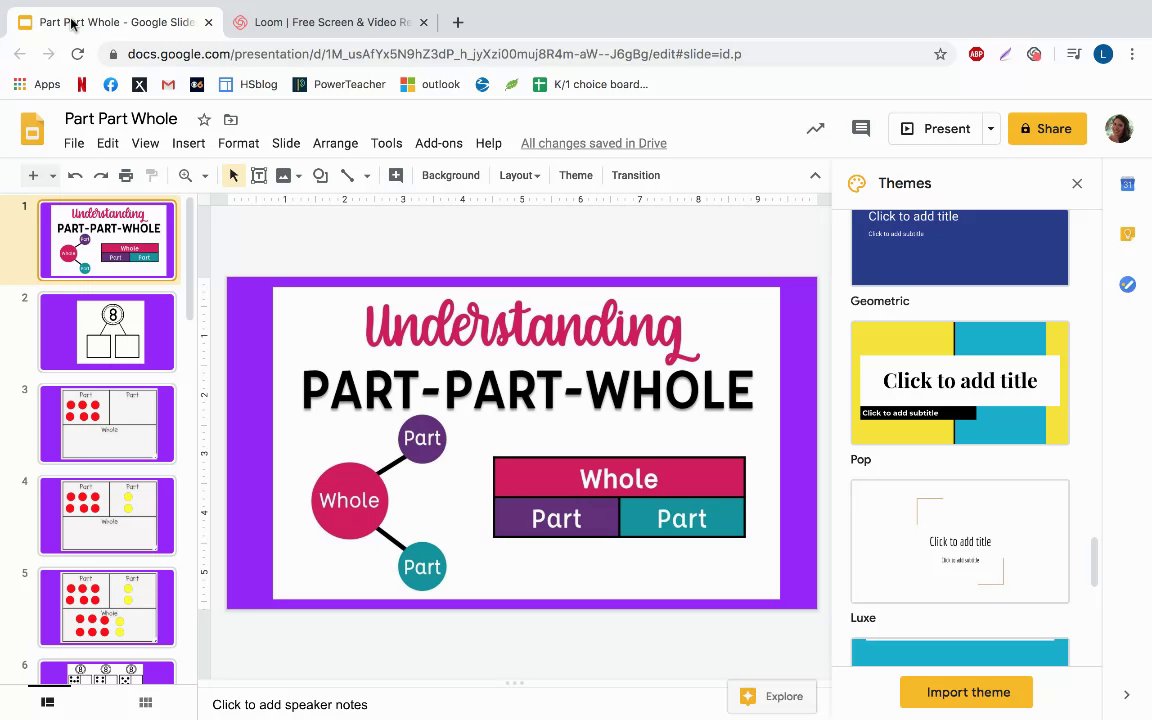
Task: Choose the Text box tool
Action: 259,176
